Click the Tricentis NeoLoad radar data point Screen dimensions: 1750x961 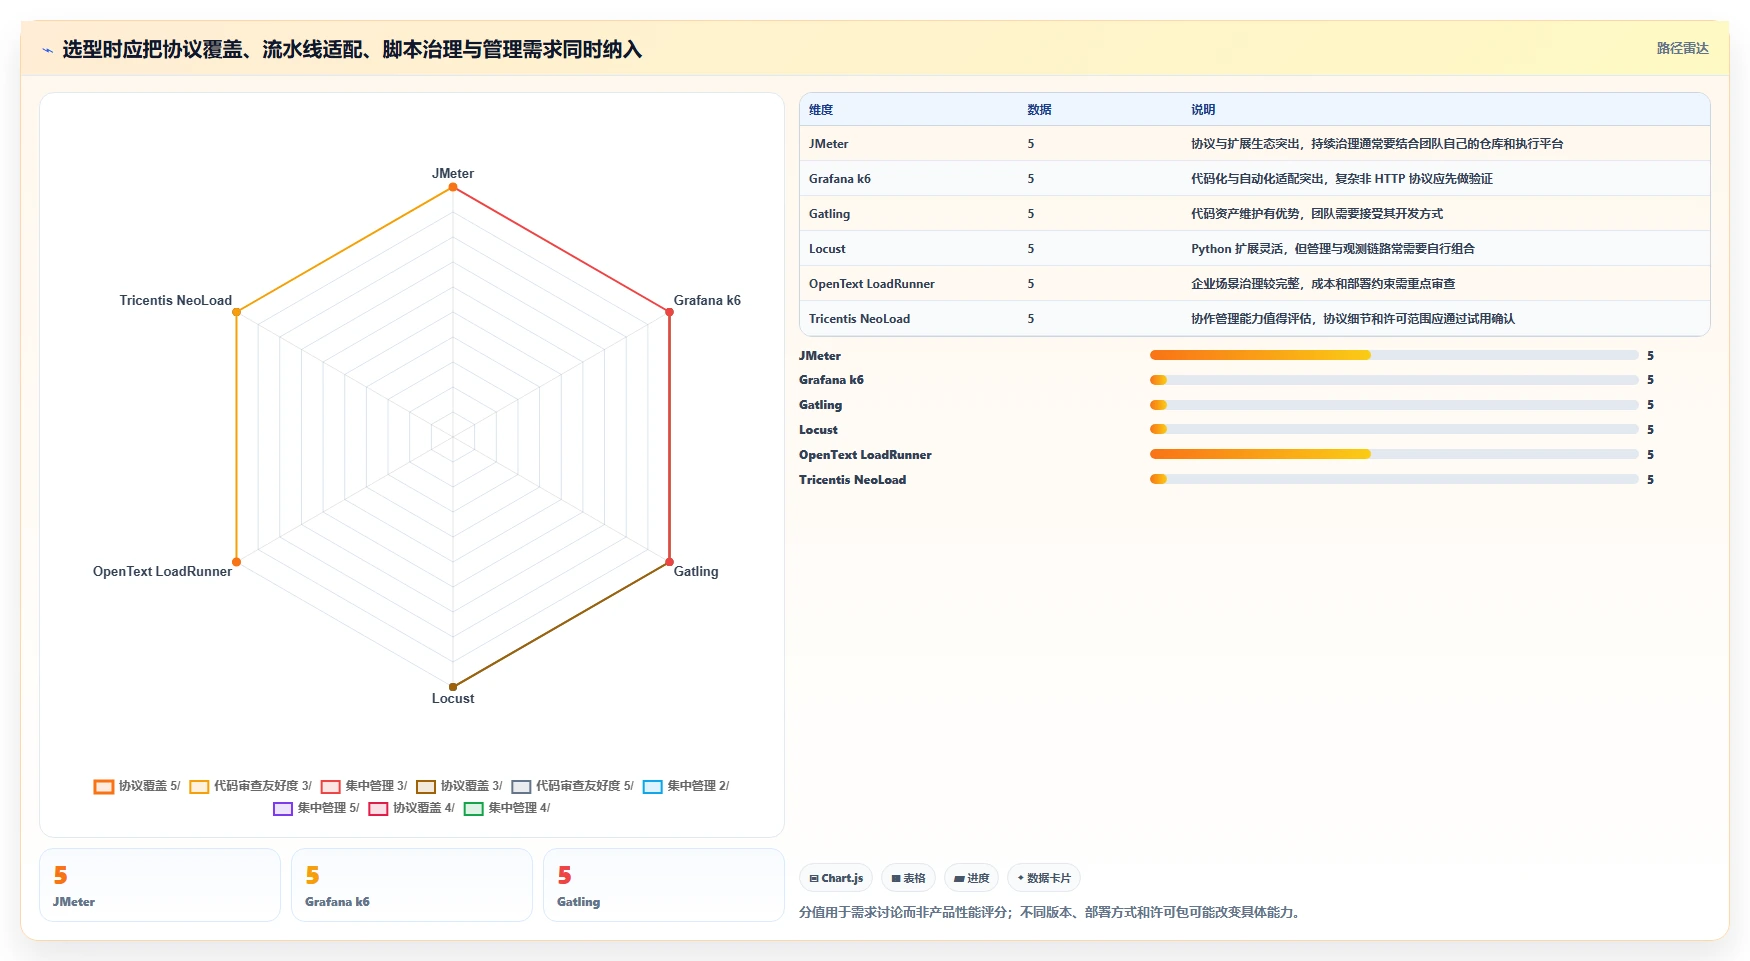tap(236, 312)
